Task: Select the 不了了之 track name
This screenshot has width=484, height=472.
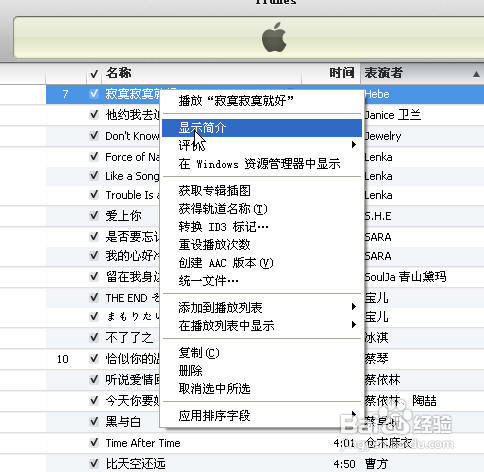Action: [x=129, y=338]
